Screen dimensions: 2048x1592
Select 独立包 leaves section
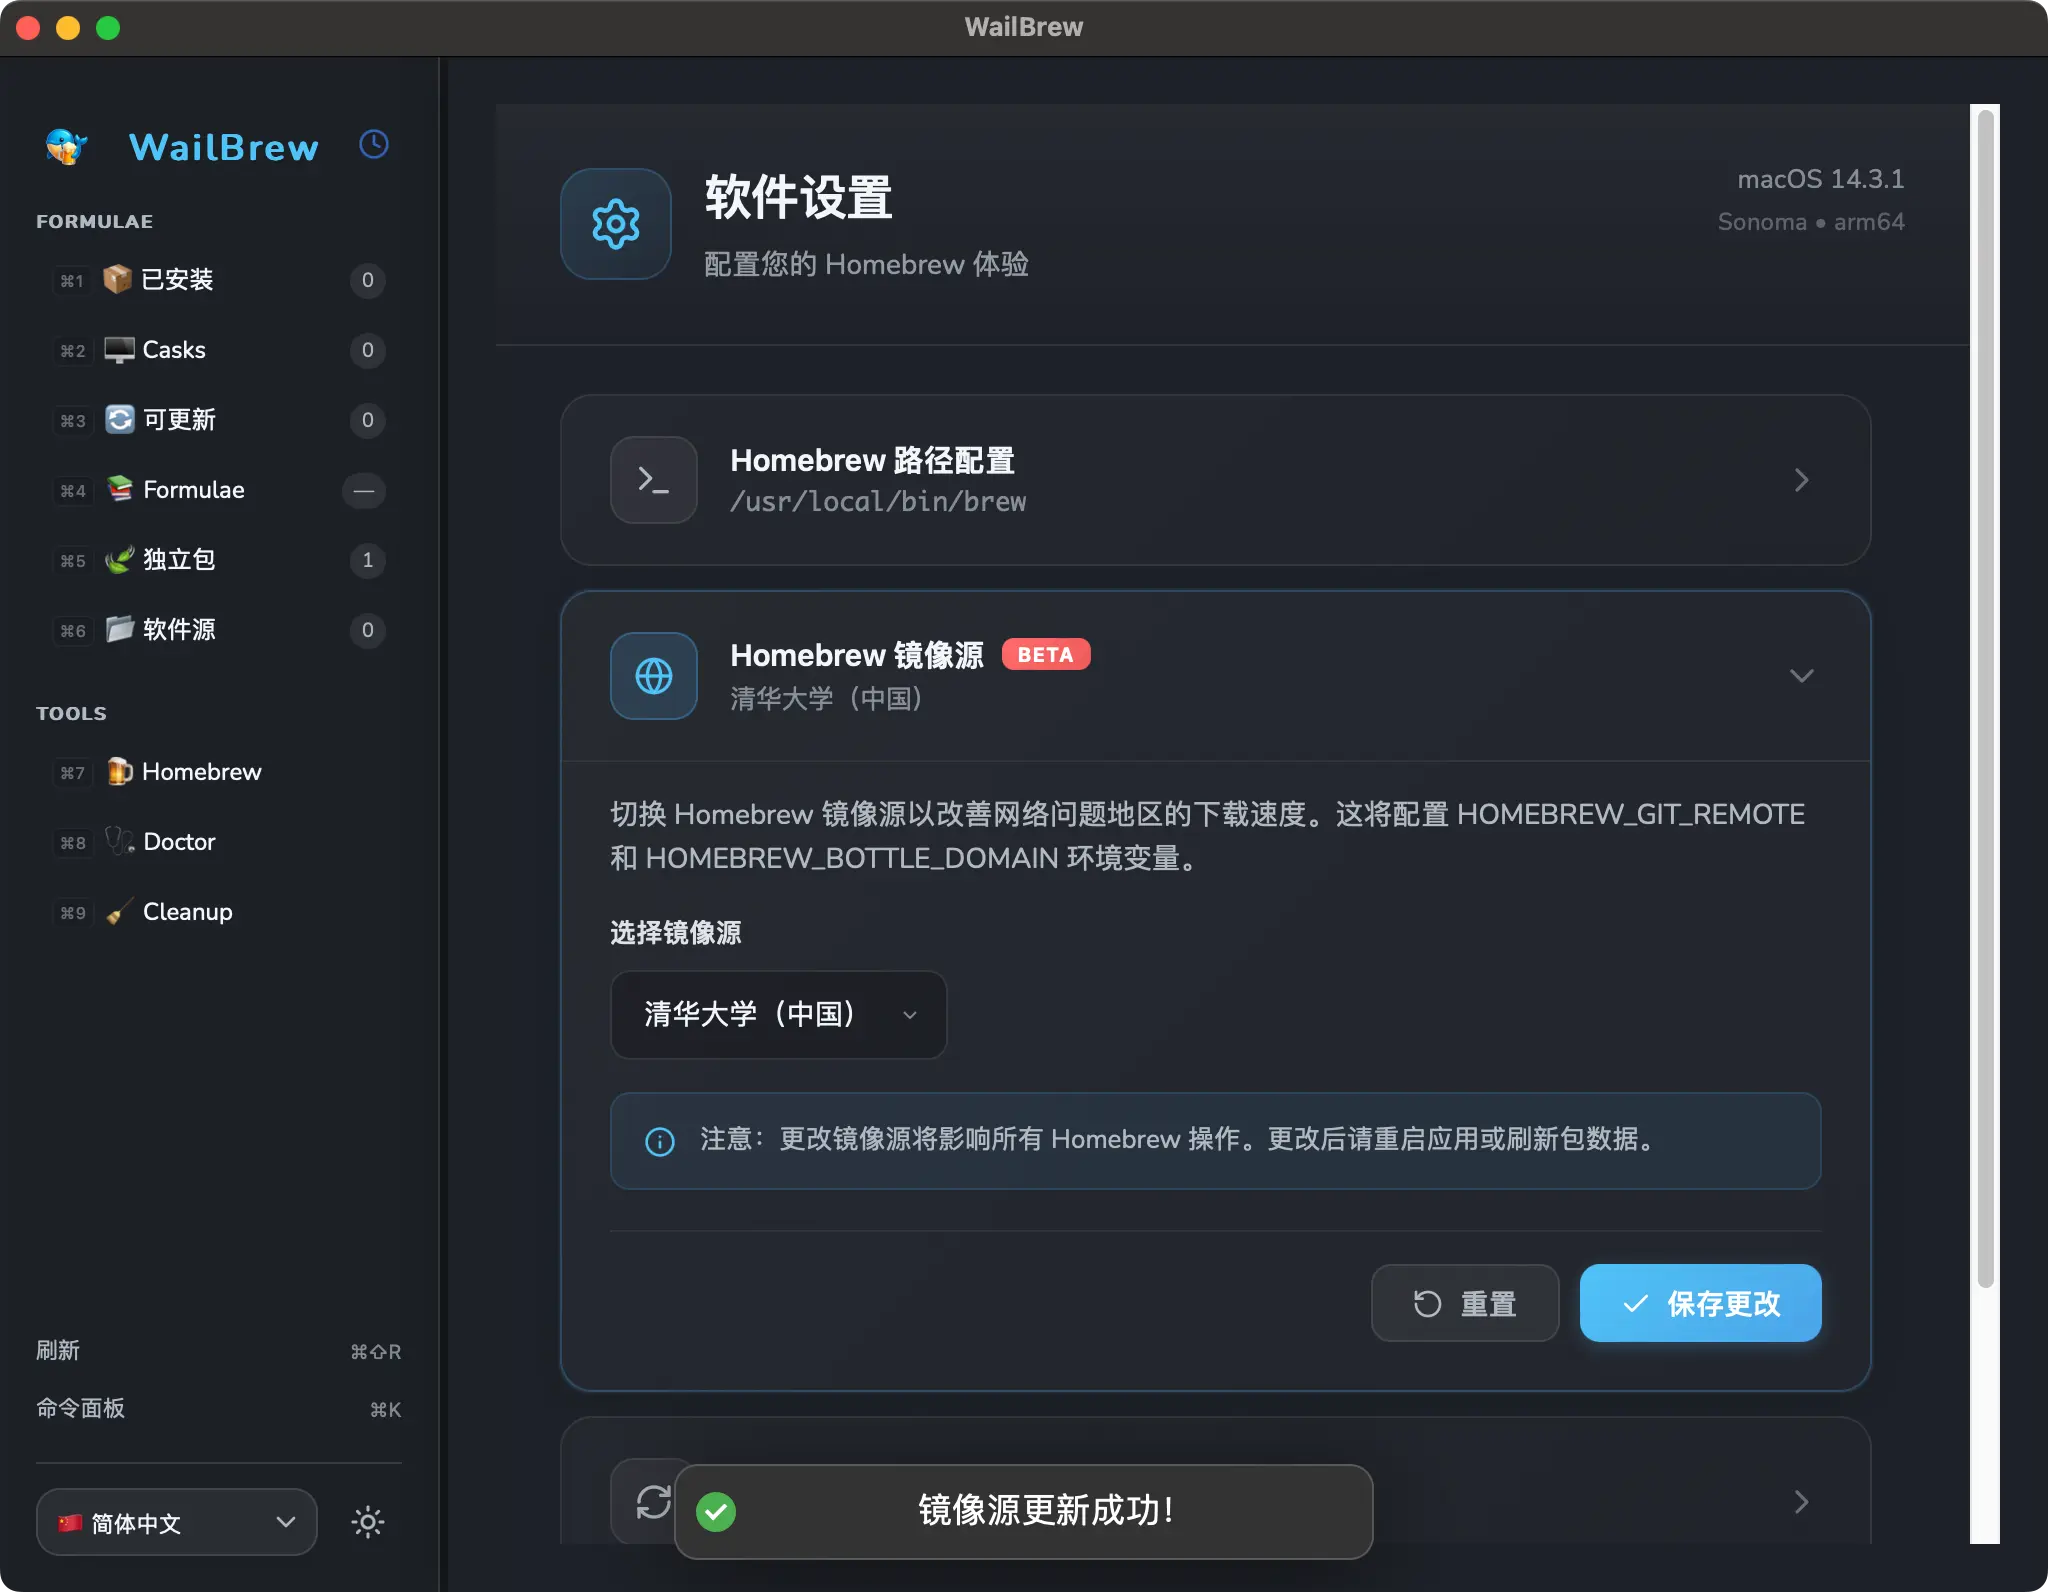point(218,560)
